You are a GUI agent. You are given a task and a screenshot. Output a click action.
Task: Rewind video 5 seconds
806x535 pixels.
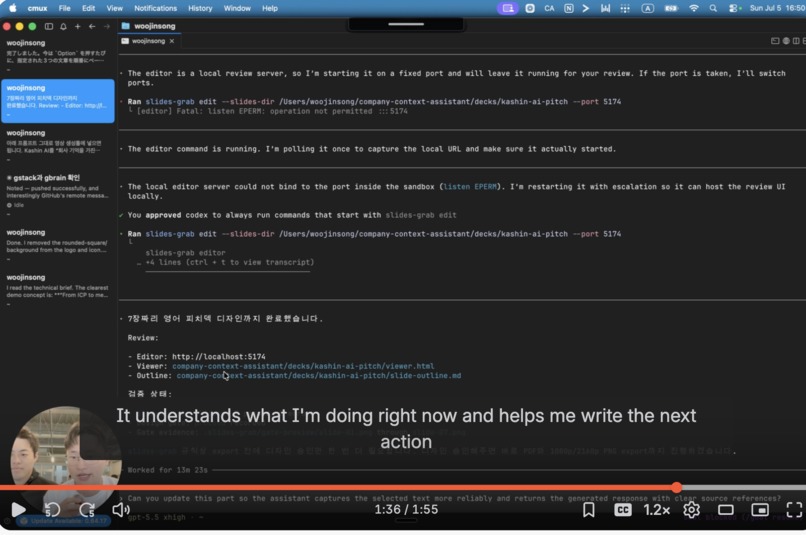[x=52, y=509]
